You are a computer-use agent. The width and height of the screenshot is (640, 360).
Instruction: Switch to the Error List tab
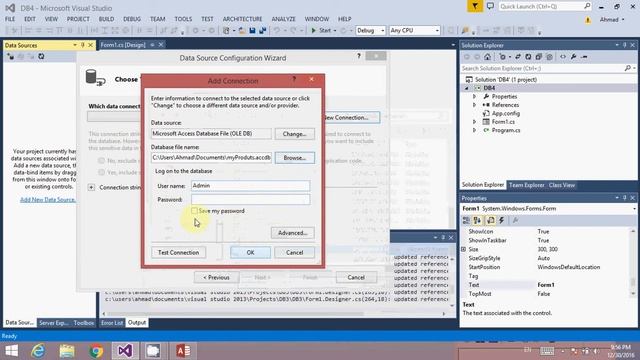tap(112, 322)
